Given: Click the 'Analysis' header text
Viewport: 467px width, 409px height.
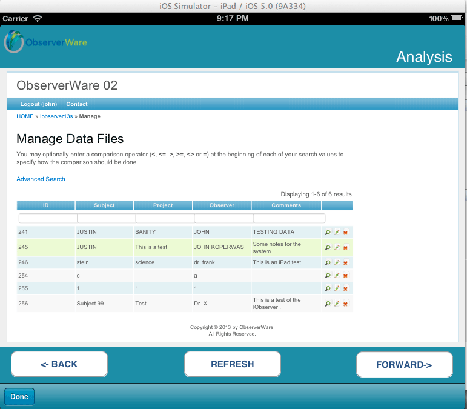Looking at the screenshot, I should 424,57.
